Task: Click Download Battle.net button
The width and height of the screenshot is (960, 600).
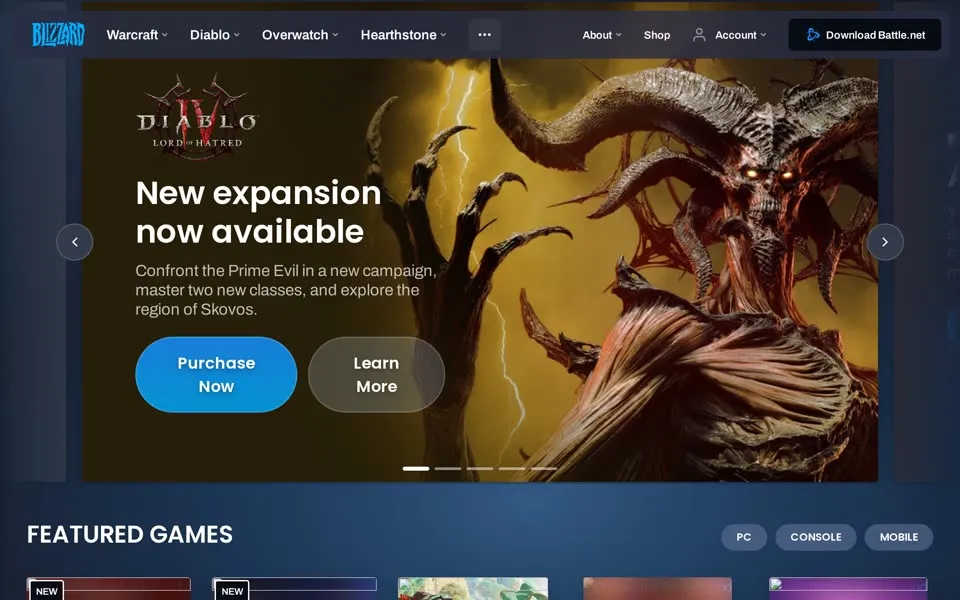Action: point(864,35)
